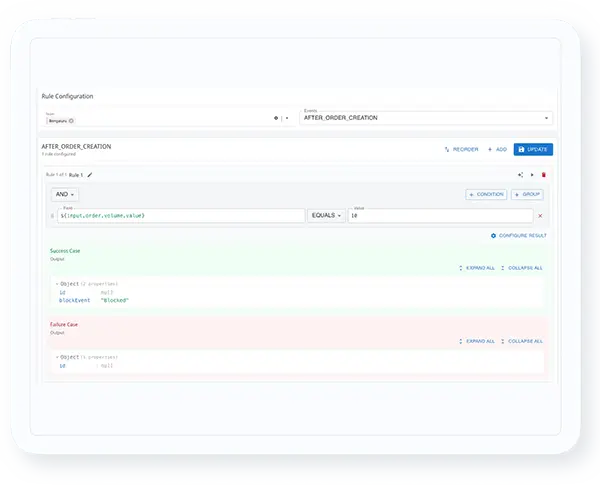This screenshot has width=600, height=485.
Task: Click the id property in Failure Case output
Action: (62, 366)
